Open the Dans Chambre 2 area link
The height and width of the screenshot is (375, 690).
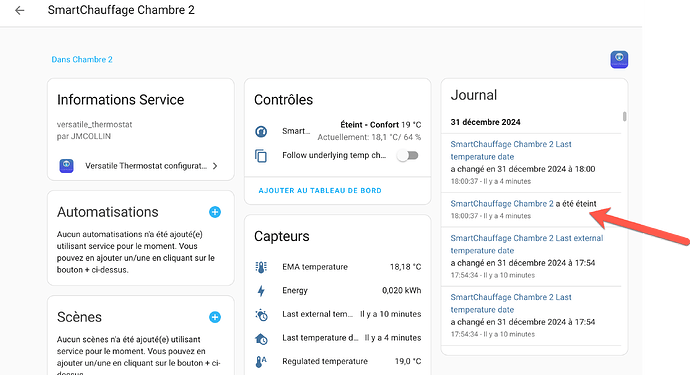[x=82, y=59]
